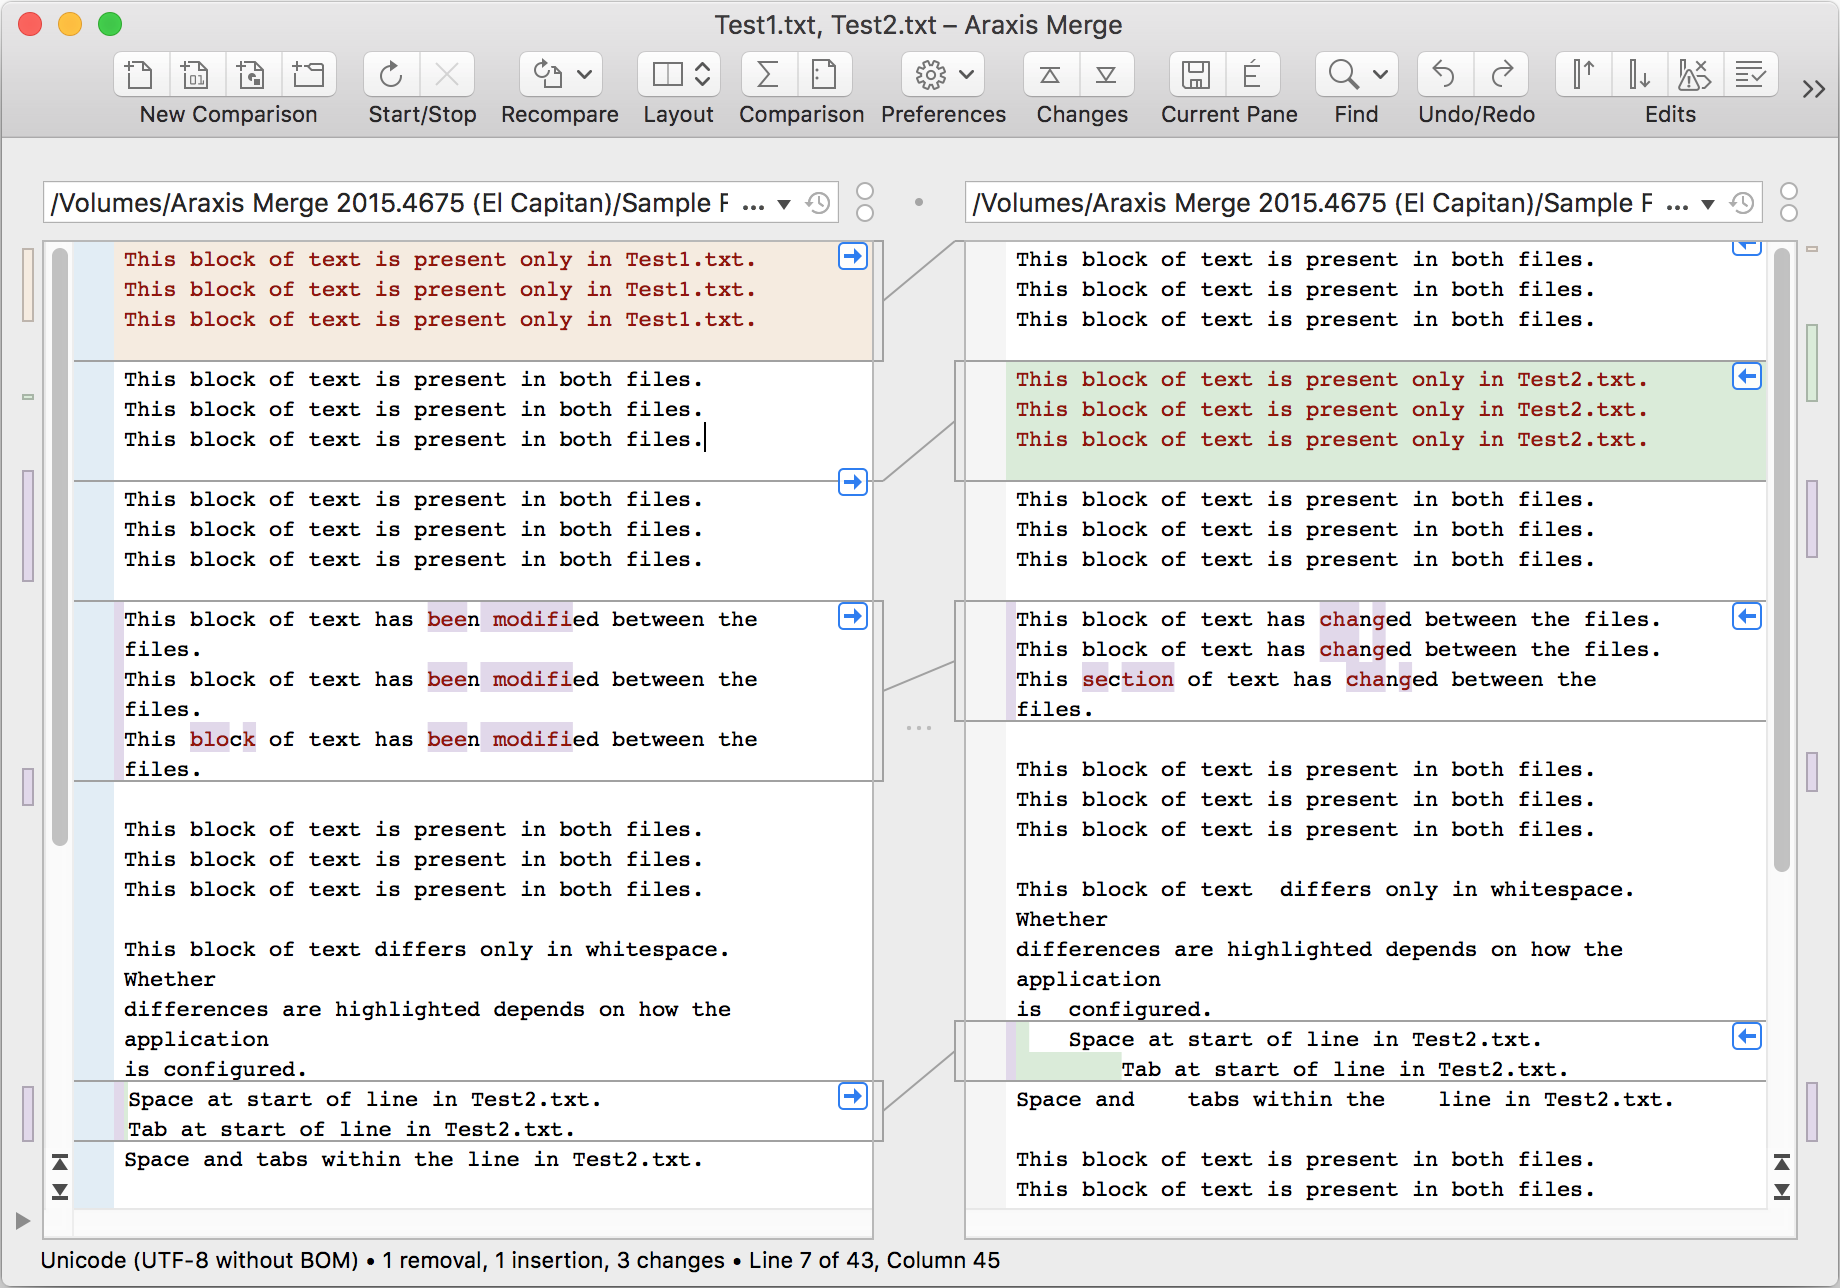Cancel comparison with the X icon
The height and width of the screenshot is (1288, 1840).
448,74
